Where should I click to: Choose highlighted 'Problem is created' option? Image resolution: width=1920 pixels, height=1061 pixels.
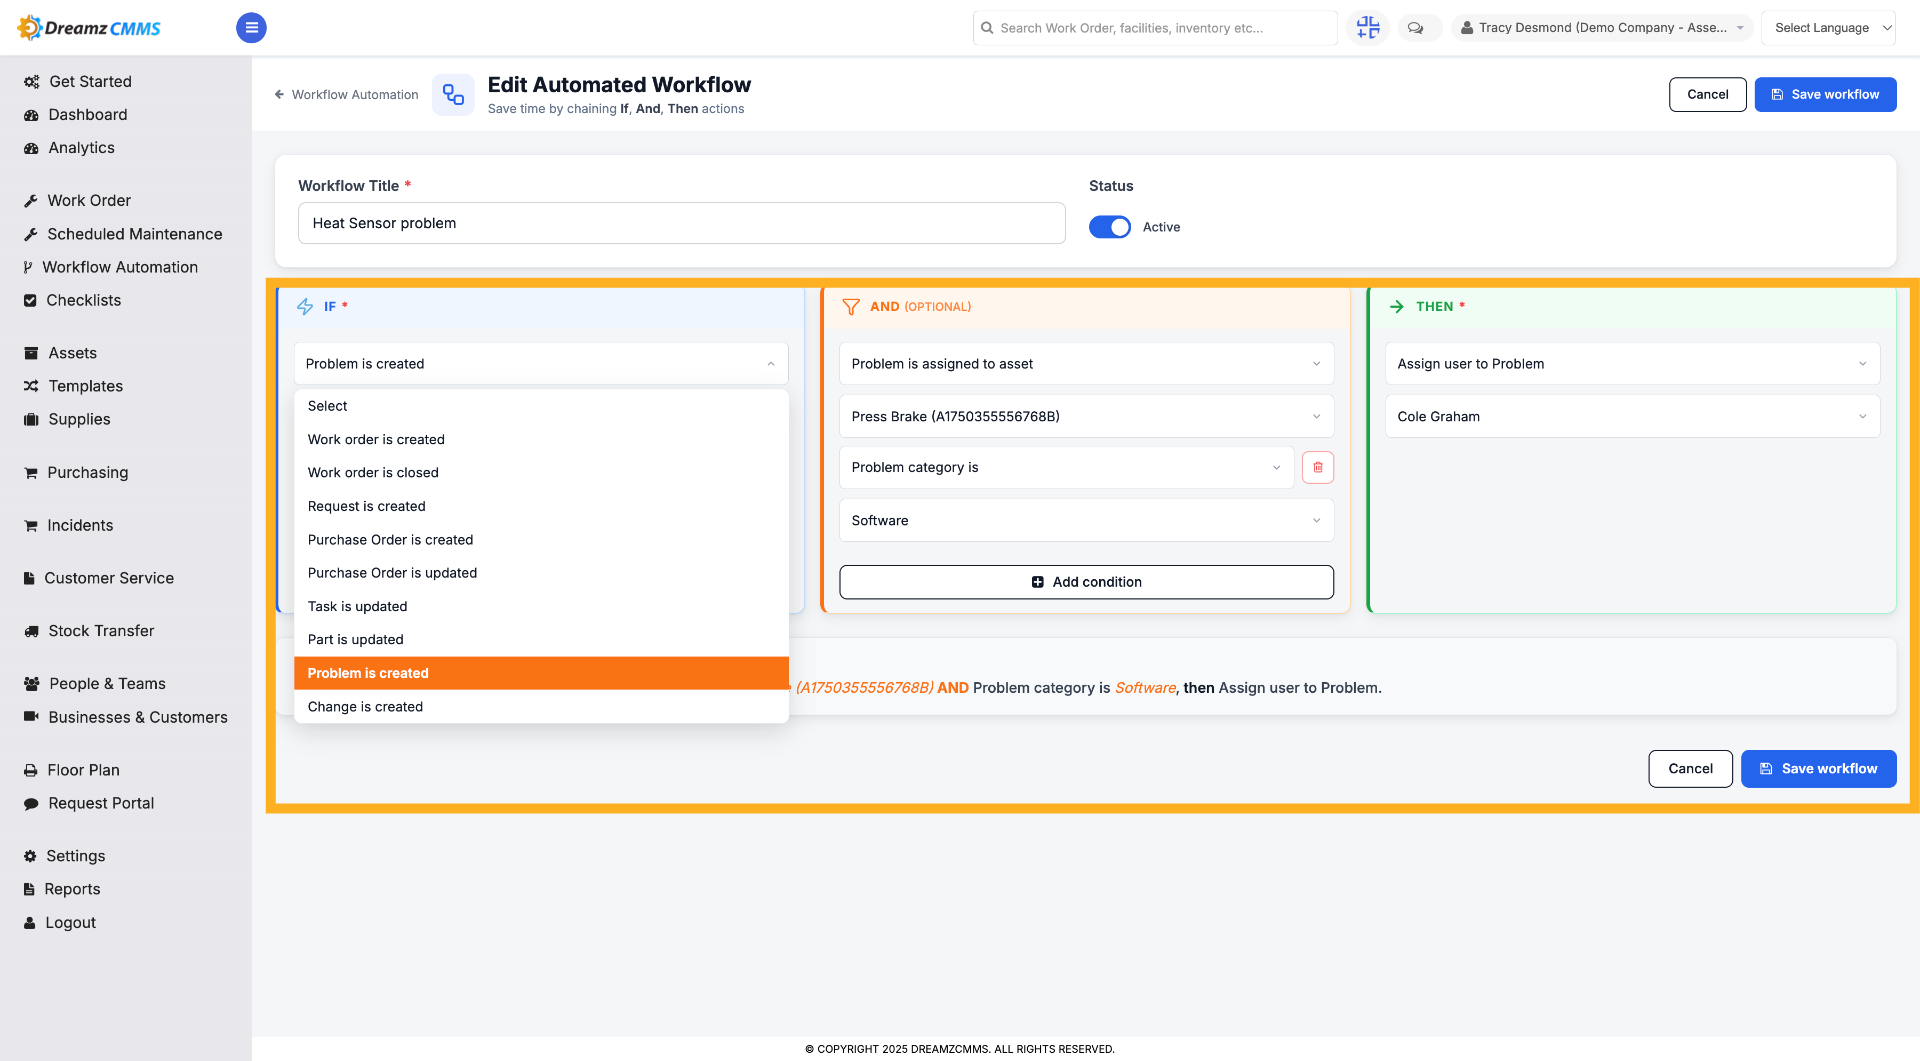[541, 674]
